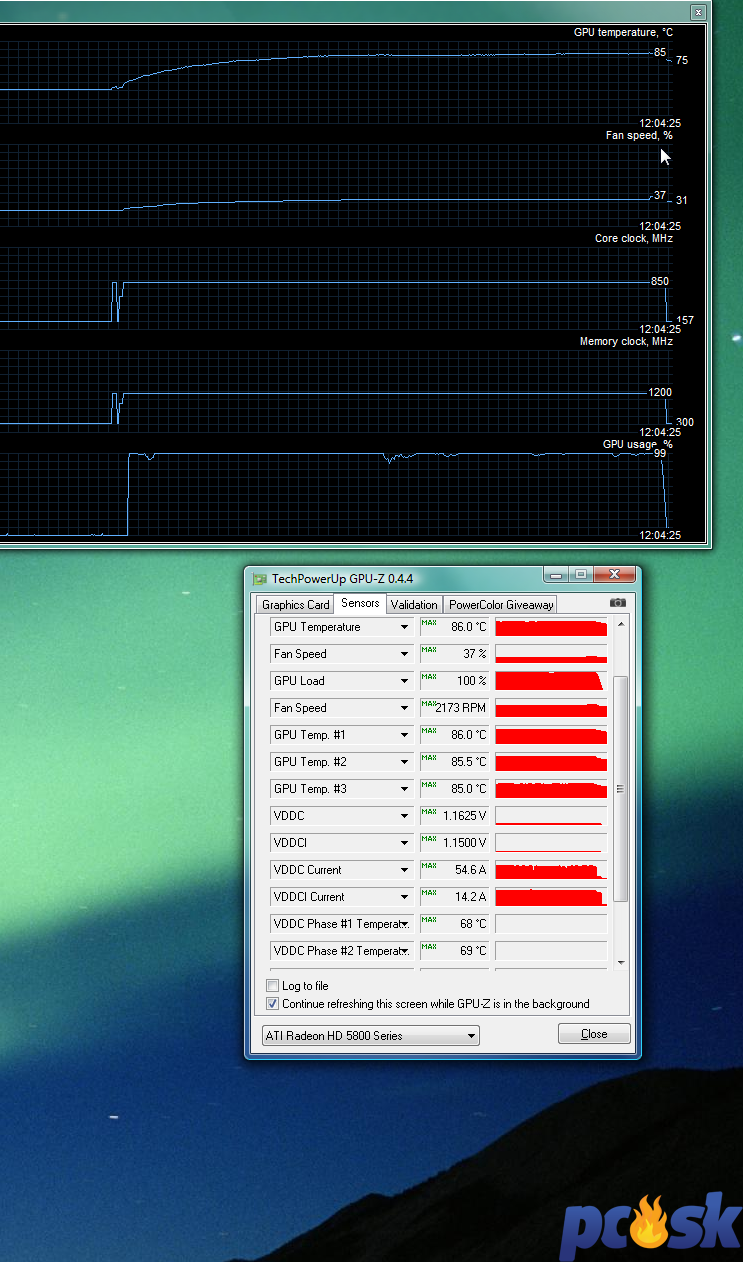Open the VDDC voltage sensor dropdown
Image resolution: width=743 pixels, height=1262 pixels.
tap(342, 816)
